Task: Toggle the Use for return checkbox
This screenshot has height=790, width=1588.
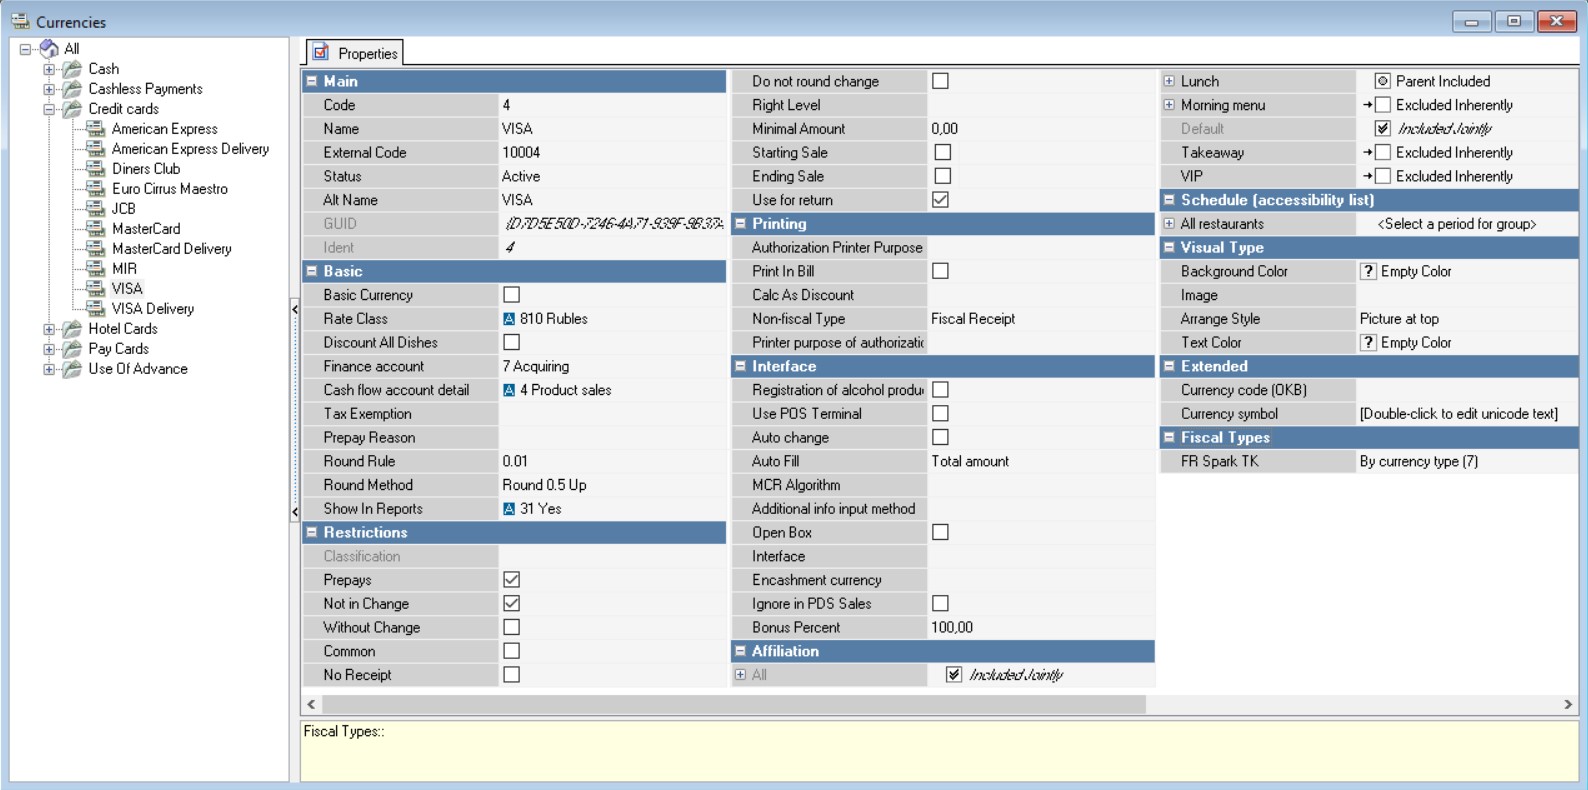Action: click(940, 200)
